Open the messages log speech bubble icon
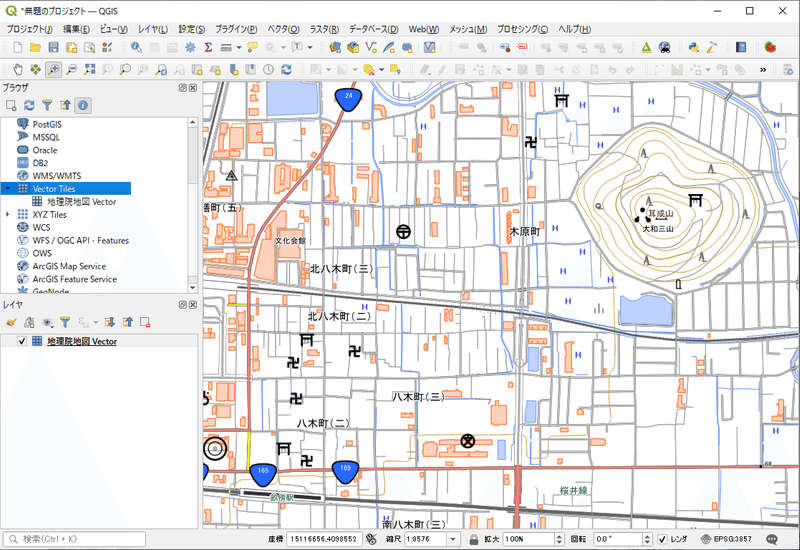The width and height of the screenshot is (800, 550). pyautogui.click(x=772, y=539)
